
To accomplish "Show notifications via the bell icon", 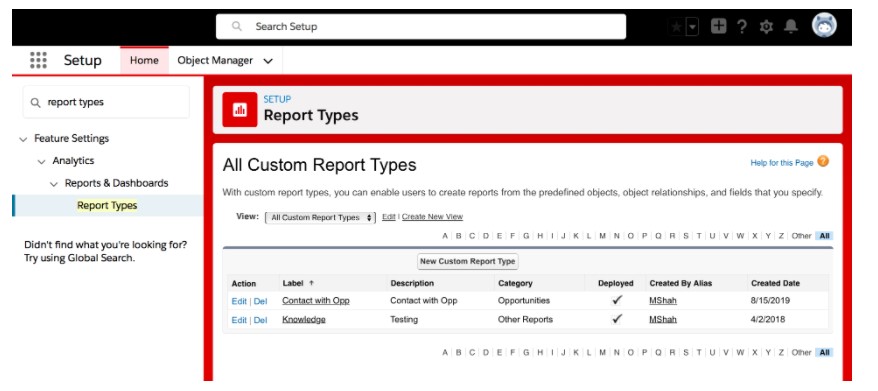I will coord(791,26).
